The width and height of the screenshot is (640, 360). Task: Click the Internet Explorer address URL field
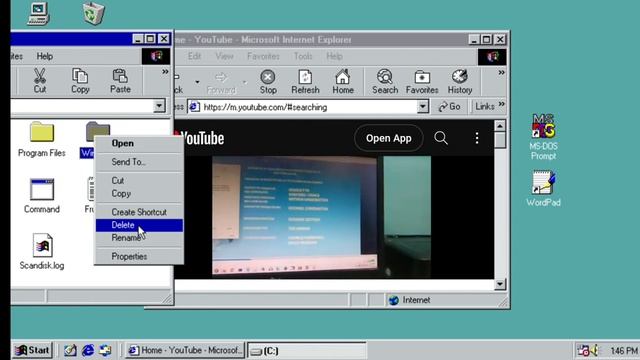pos(303,107)
